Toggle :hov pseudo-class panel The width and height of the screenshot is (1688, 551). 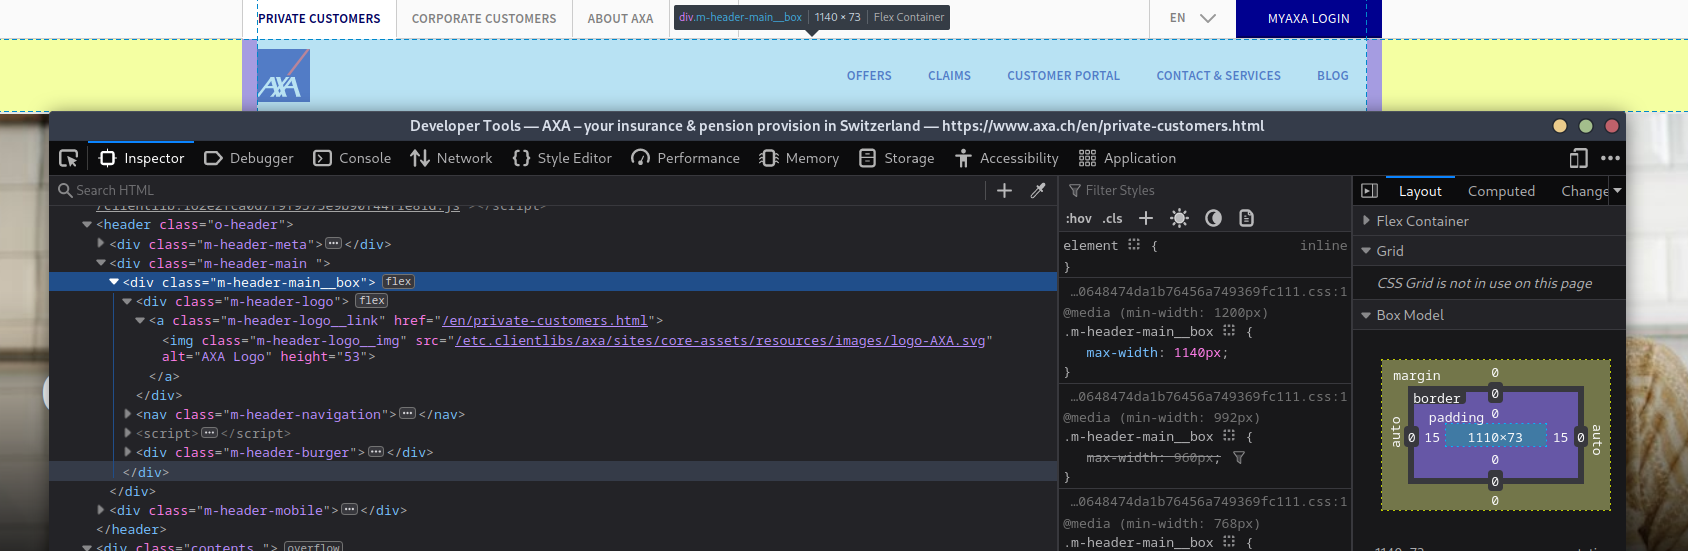[1079, 218]
